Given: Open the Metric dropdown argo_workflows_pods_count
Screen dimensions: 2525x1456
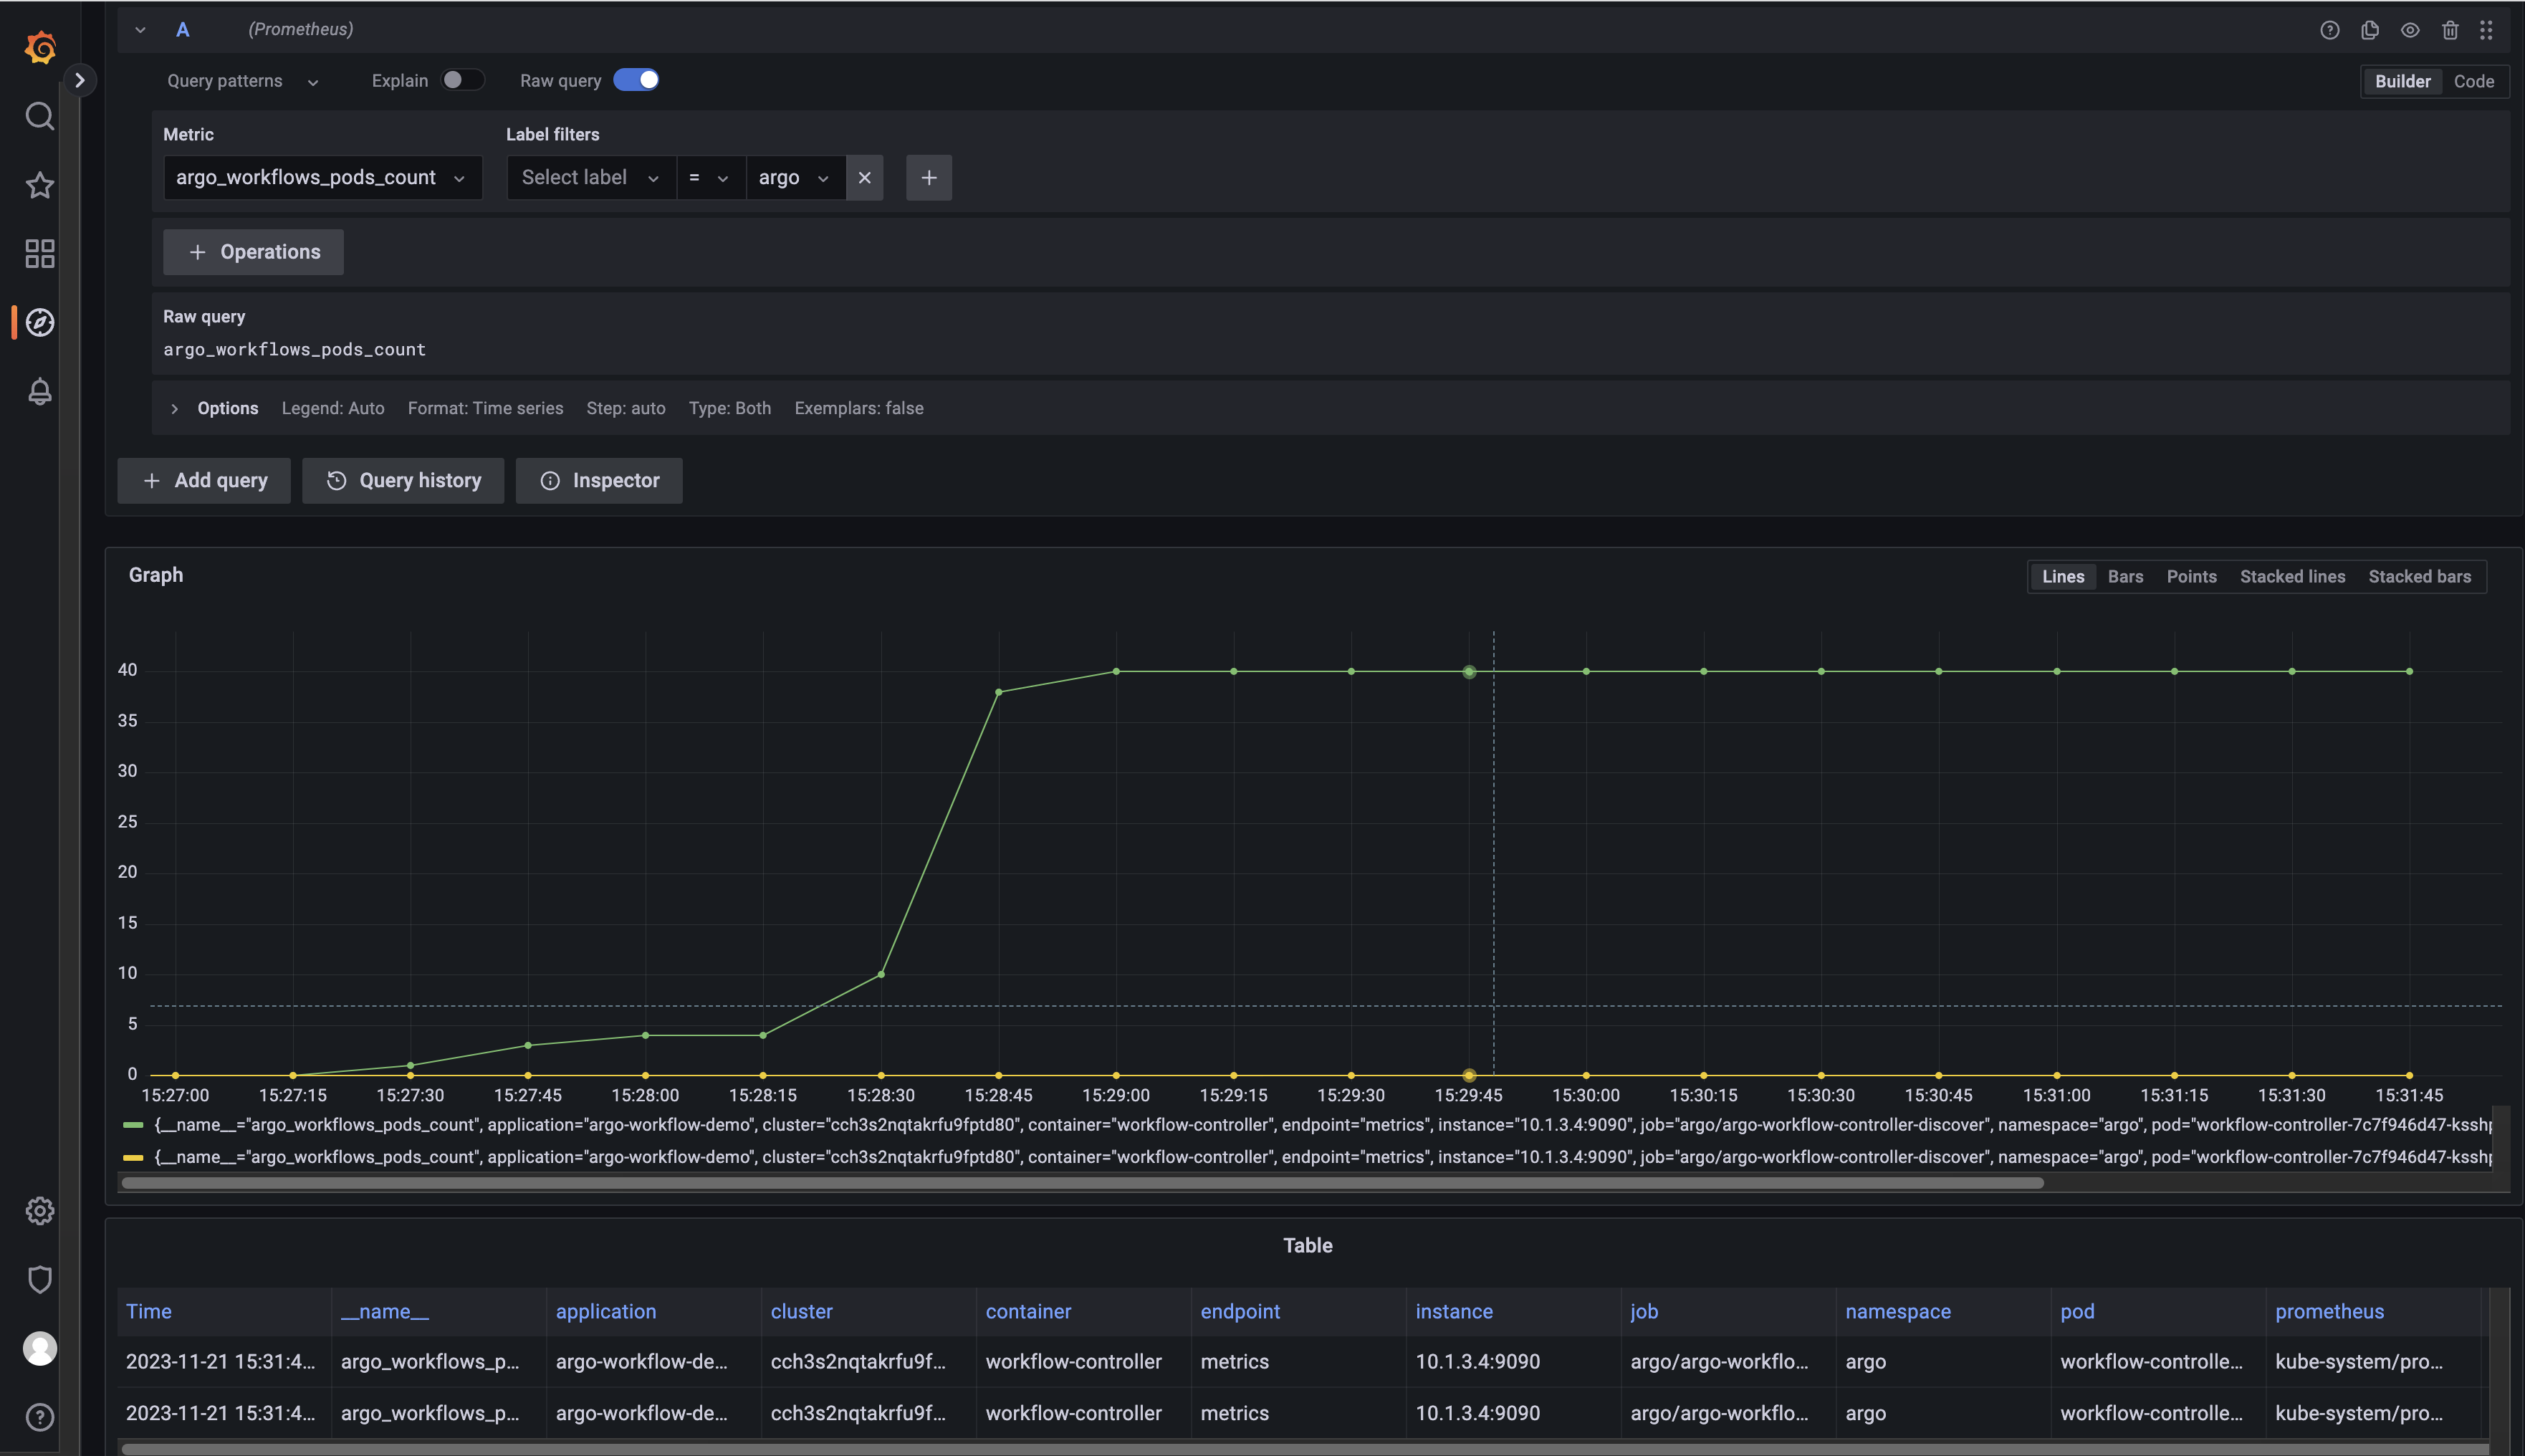Looking at the screenshot, I should coord(321,177).
